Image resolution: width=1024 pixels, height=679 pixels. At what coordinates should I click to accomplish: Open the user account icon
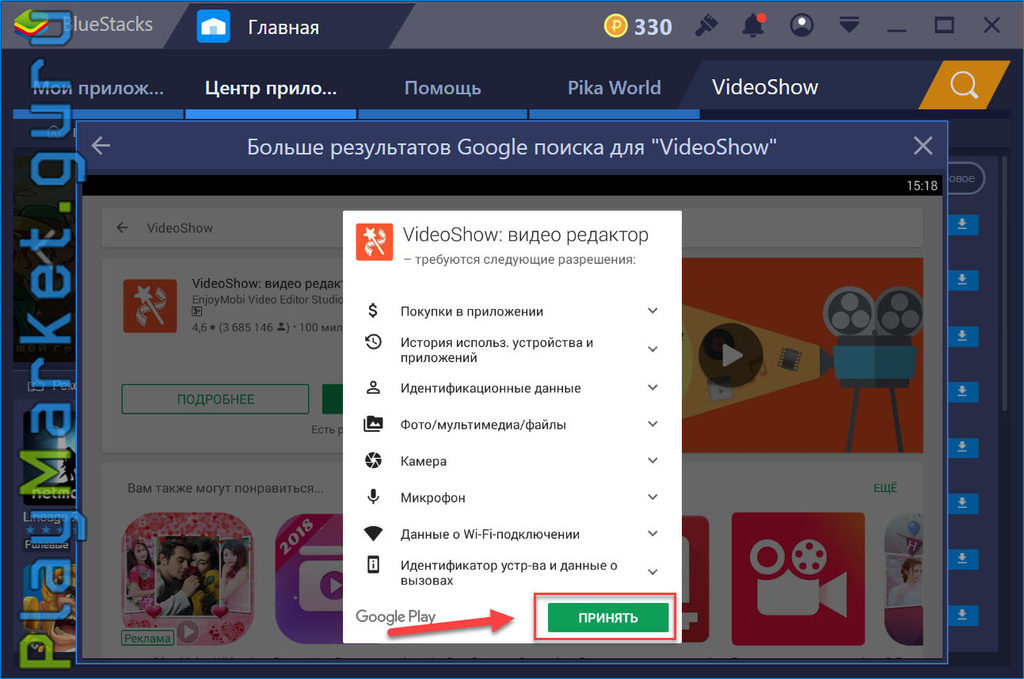[801, 26]
